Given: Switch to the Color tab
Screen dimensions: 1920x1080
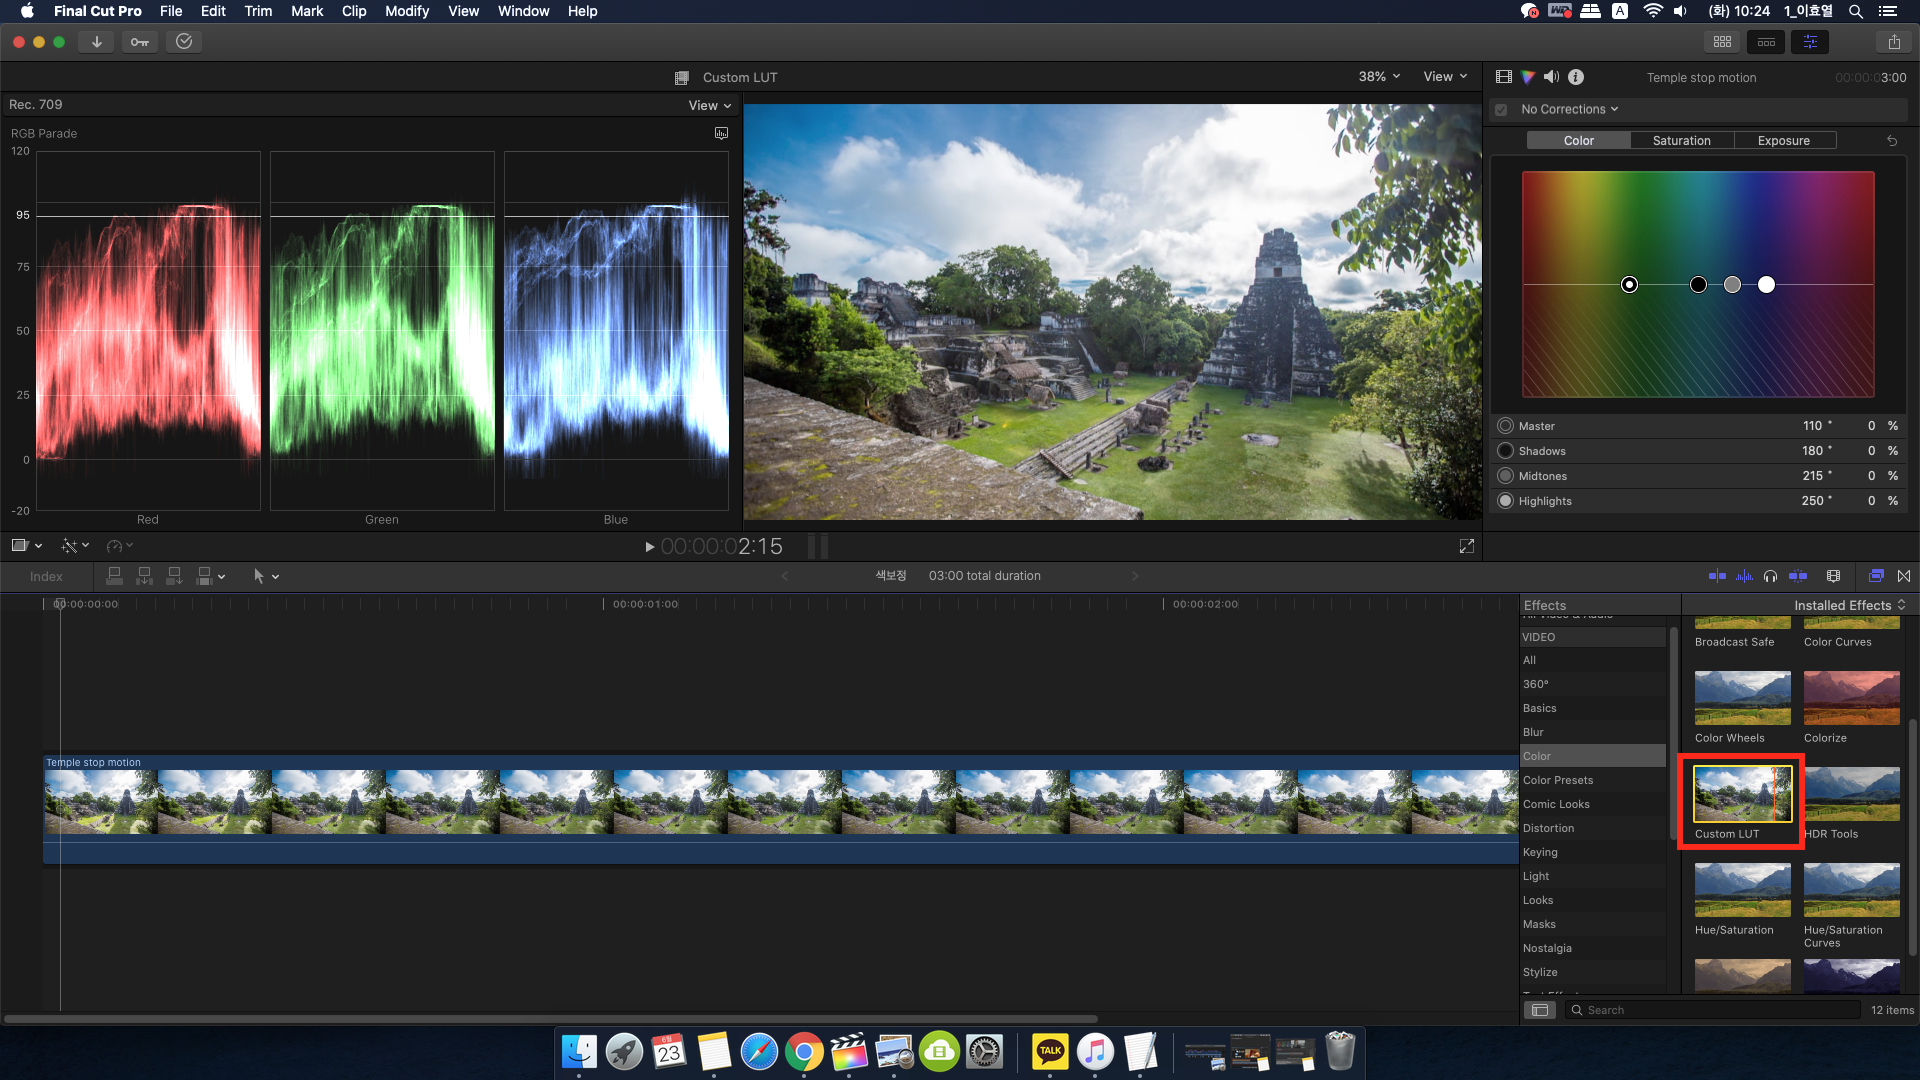Looking at the screenshot, I should (1579, 141).
